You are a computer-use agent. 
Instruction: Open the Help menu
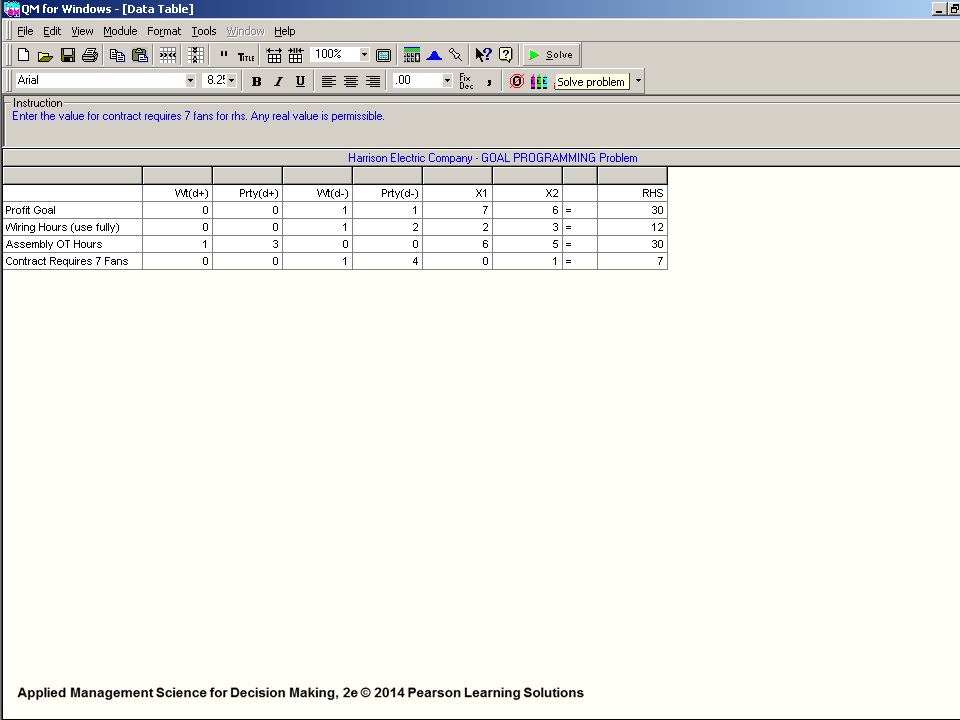(285, 31)
